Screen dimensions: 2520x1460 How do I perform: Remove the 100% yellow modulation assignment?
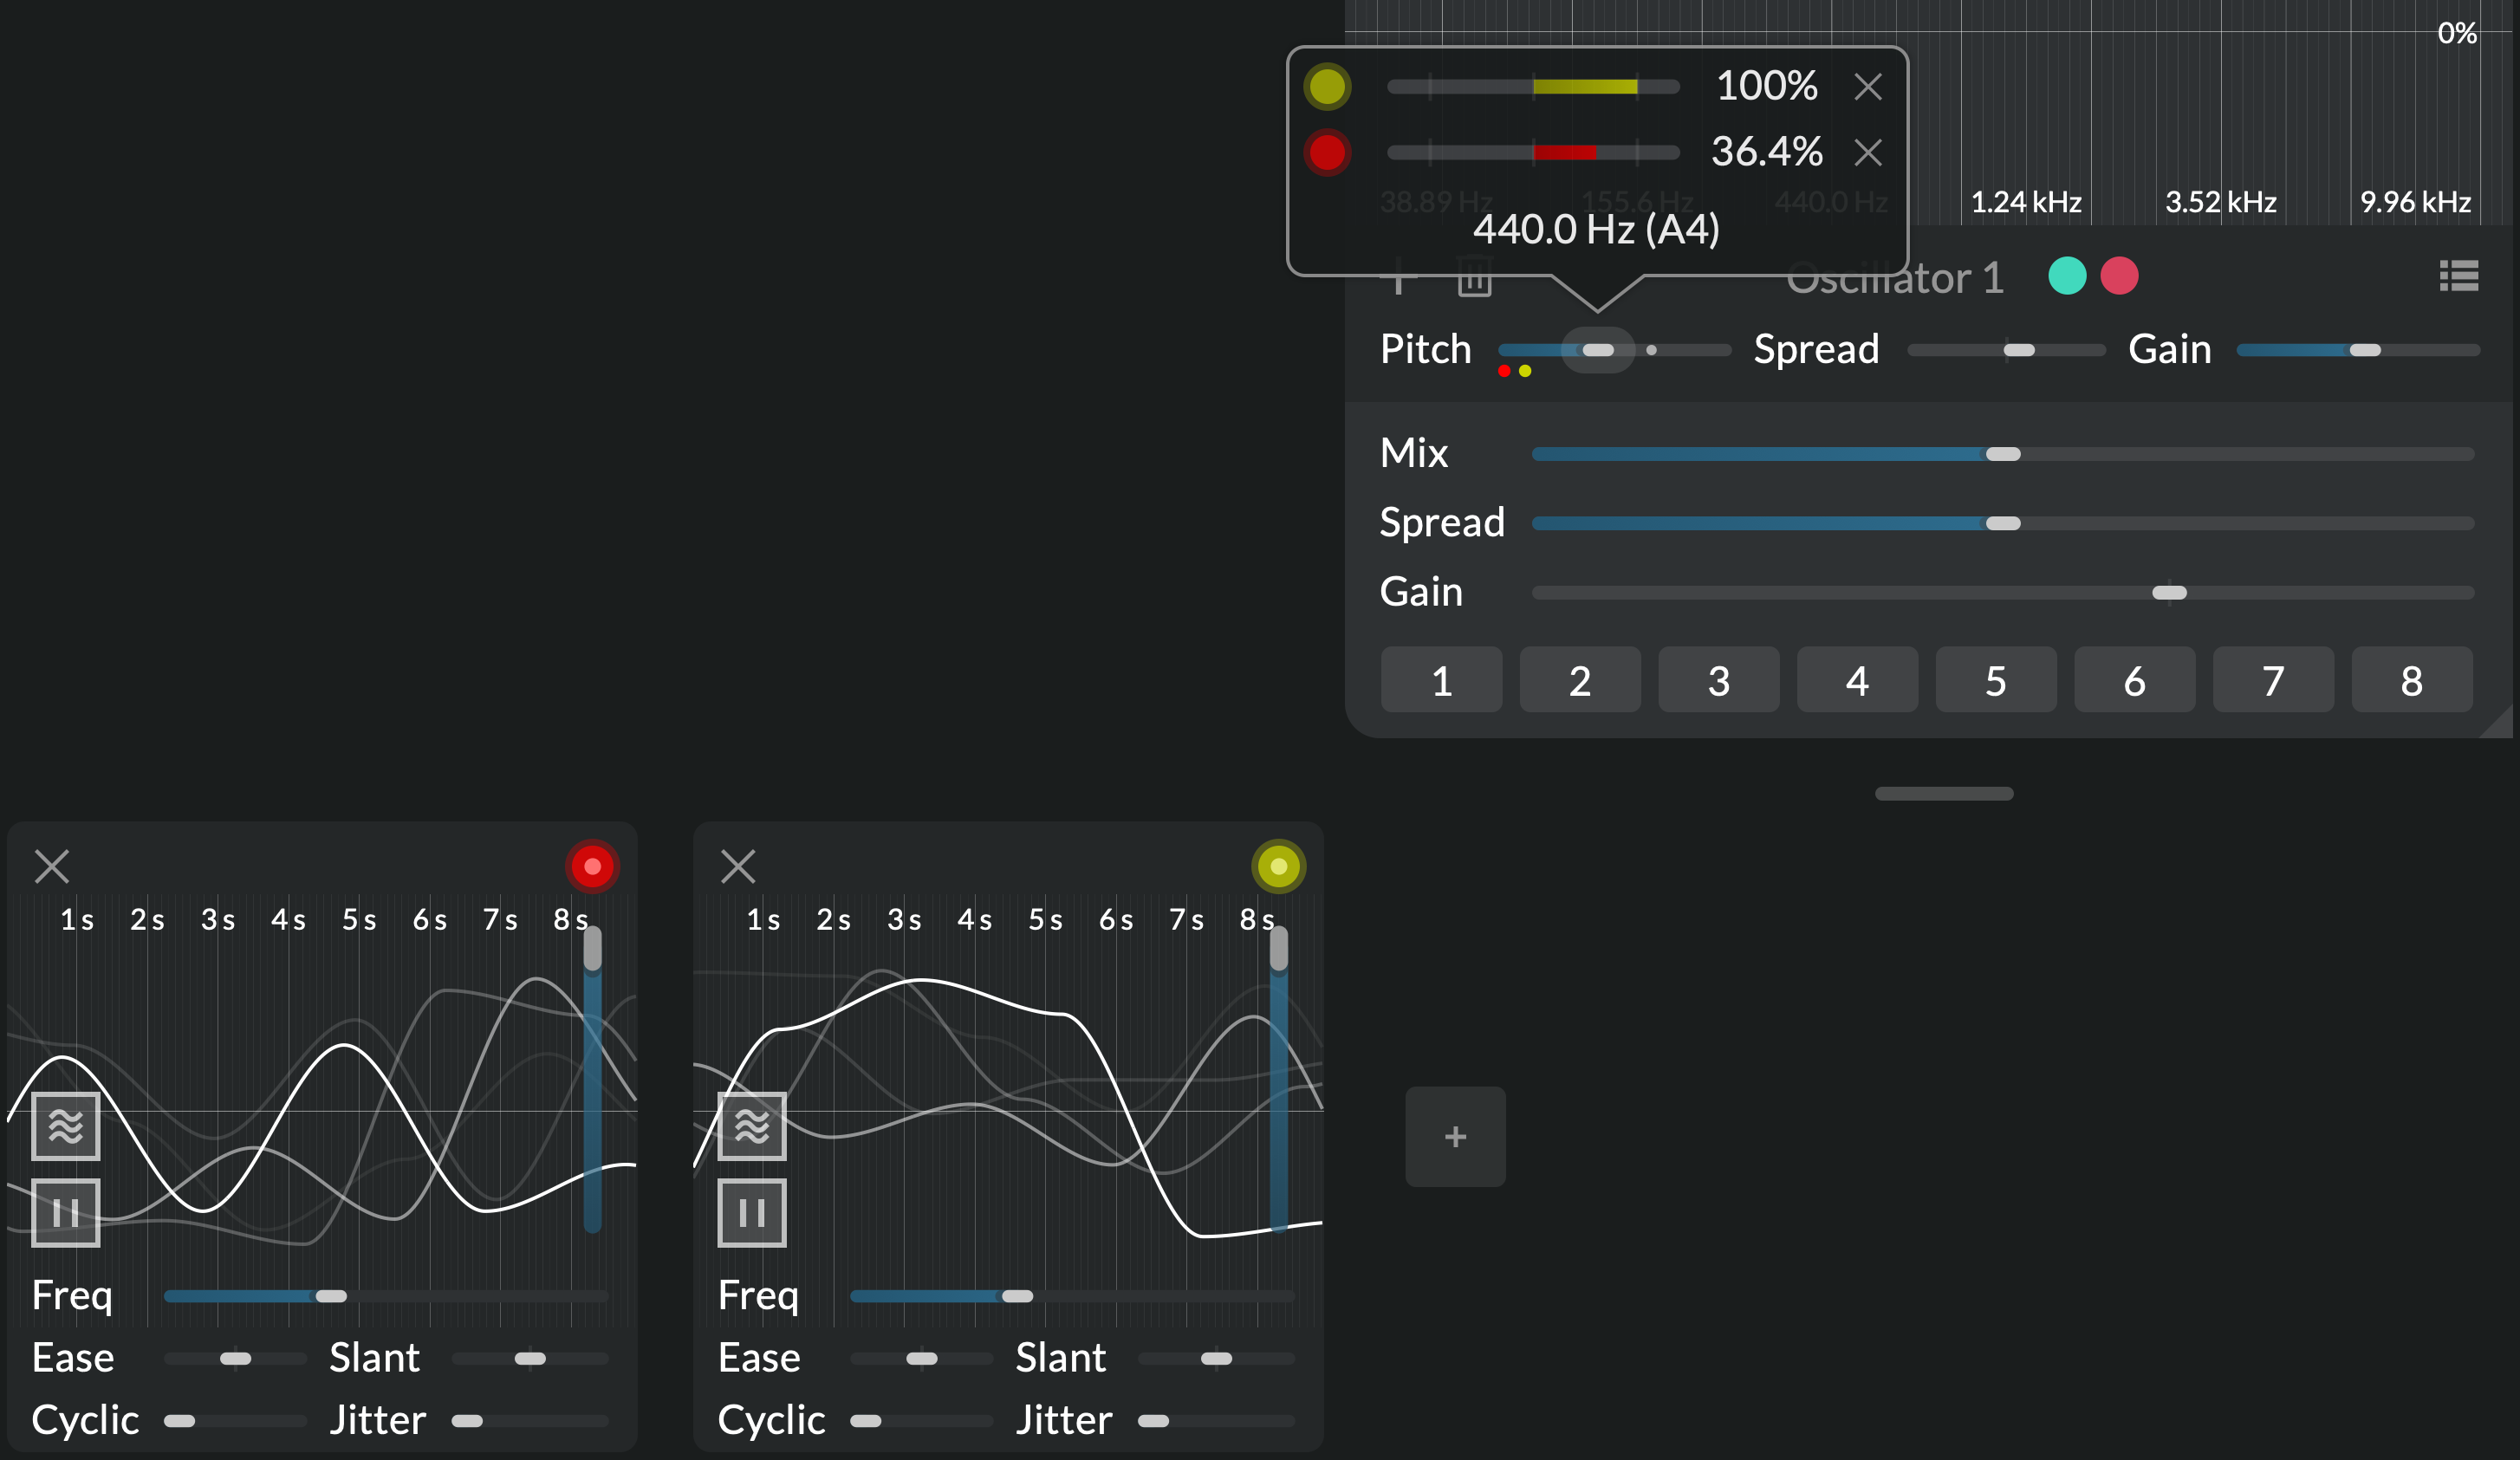(1867, 87)
